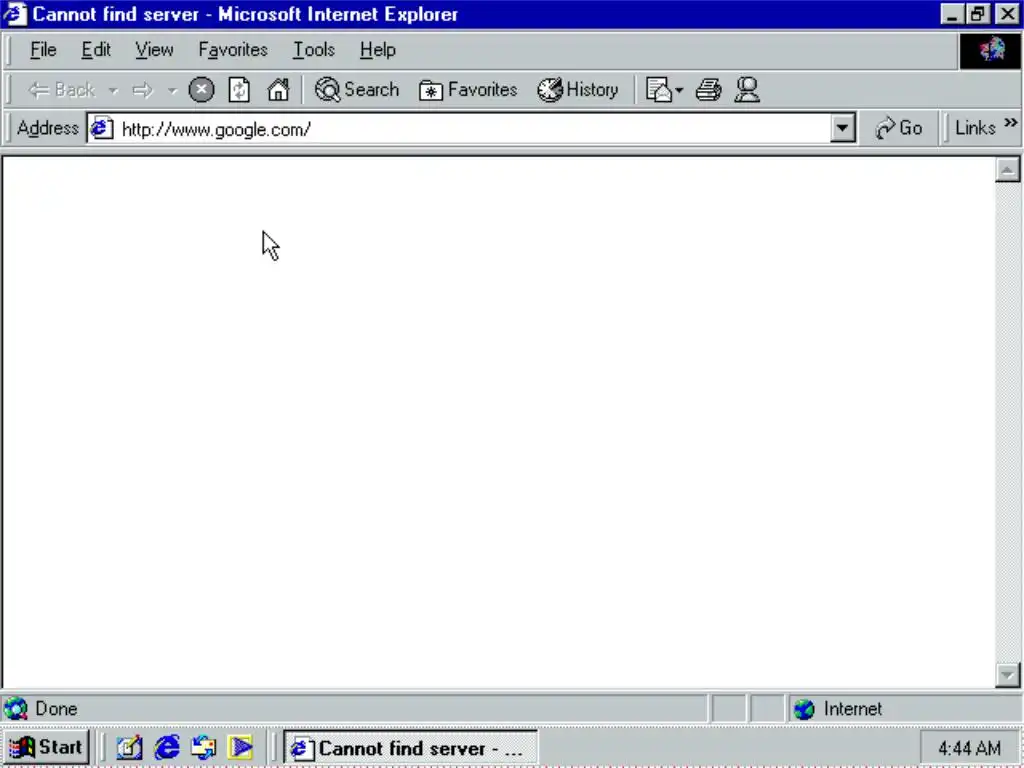This screenshot has width=1024, height=768.
Task: Click the Messenger toolbar icon
Action: tap(747, 89)
